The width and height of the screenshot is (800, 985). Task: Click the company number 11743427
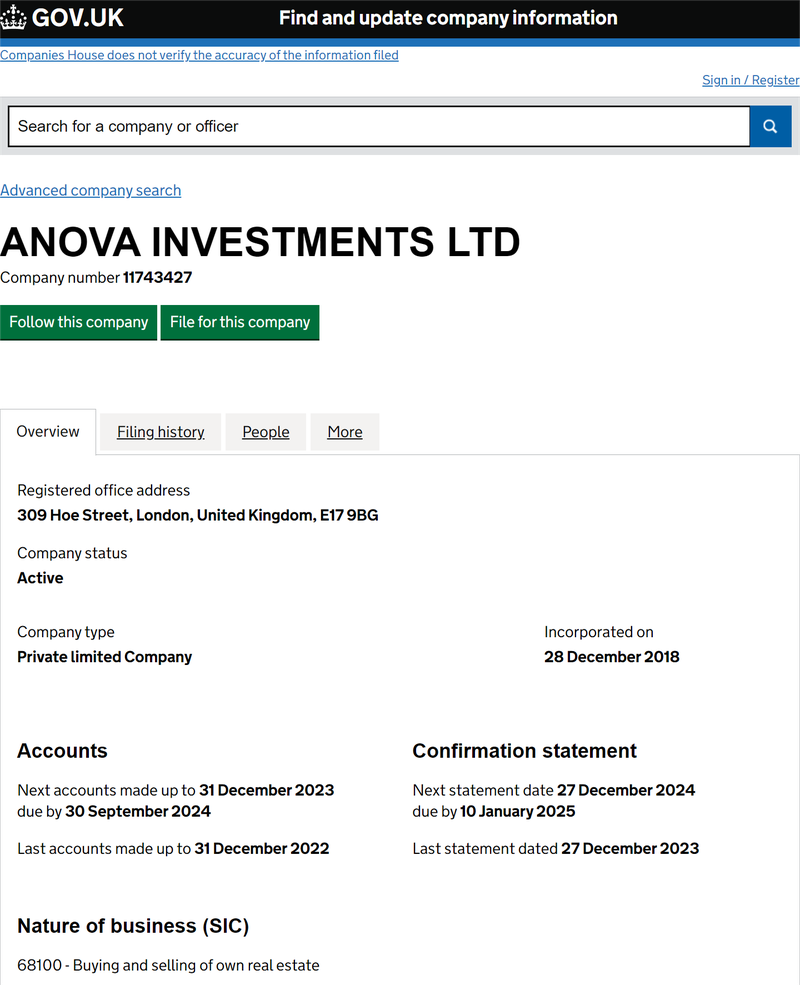[x=157, y=277]
